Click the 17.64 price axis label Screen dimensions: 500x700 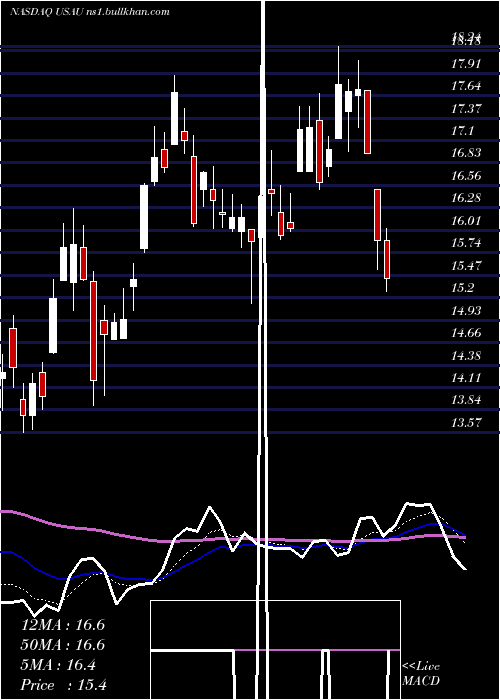coord(466,86)
